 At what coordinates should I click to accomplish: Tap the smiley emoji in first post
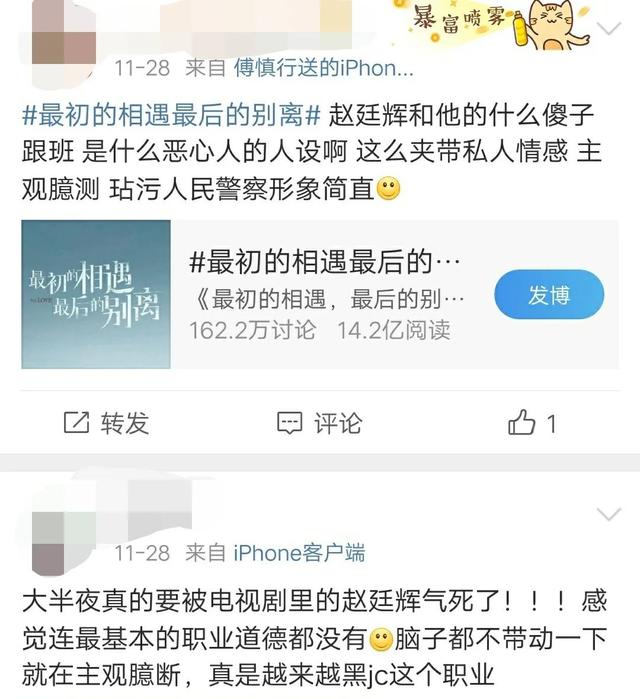[389, 189]
